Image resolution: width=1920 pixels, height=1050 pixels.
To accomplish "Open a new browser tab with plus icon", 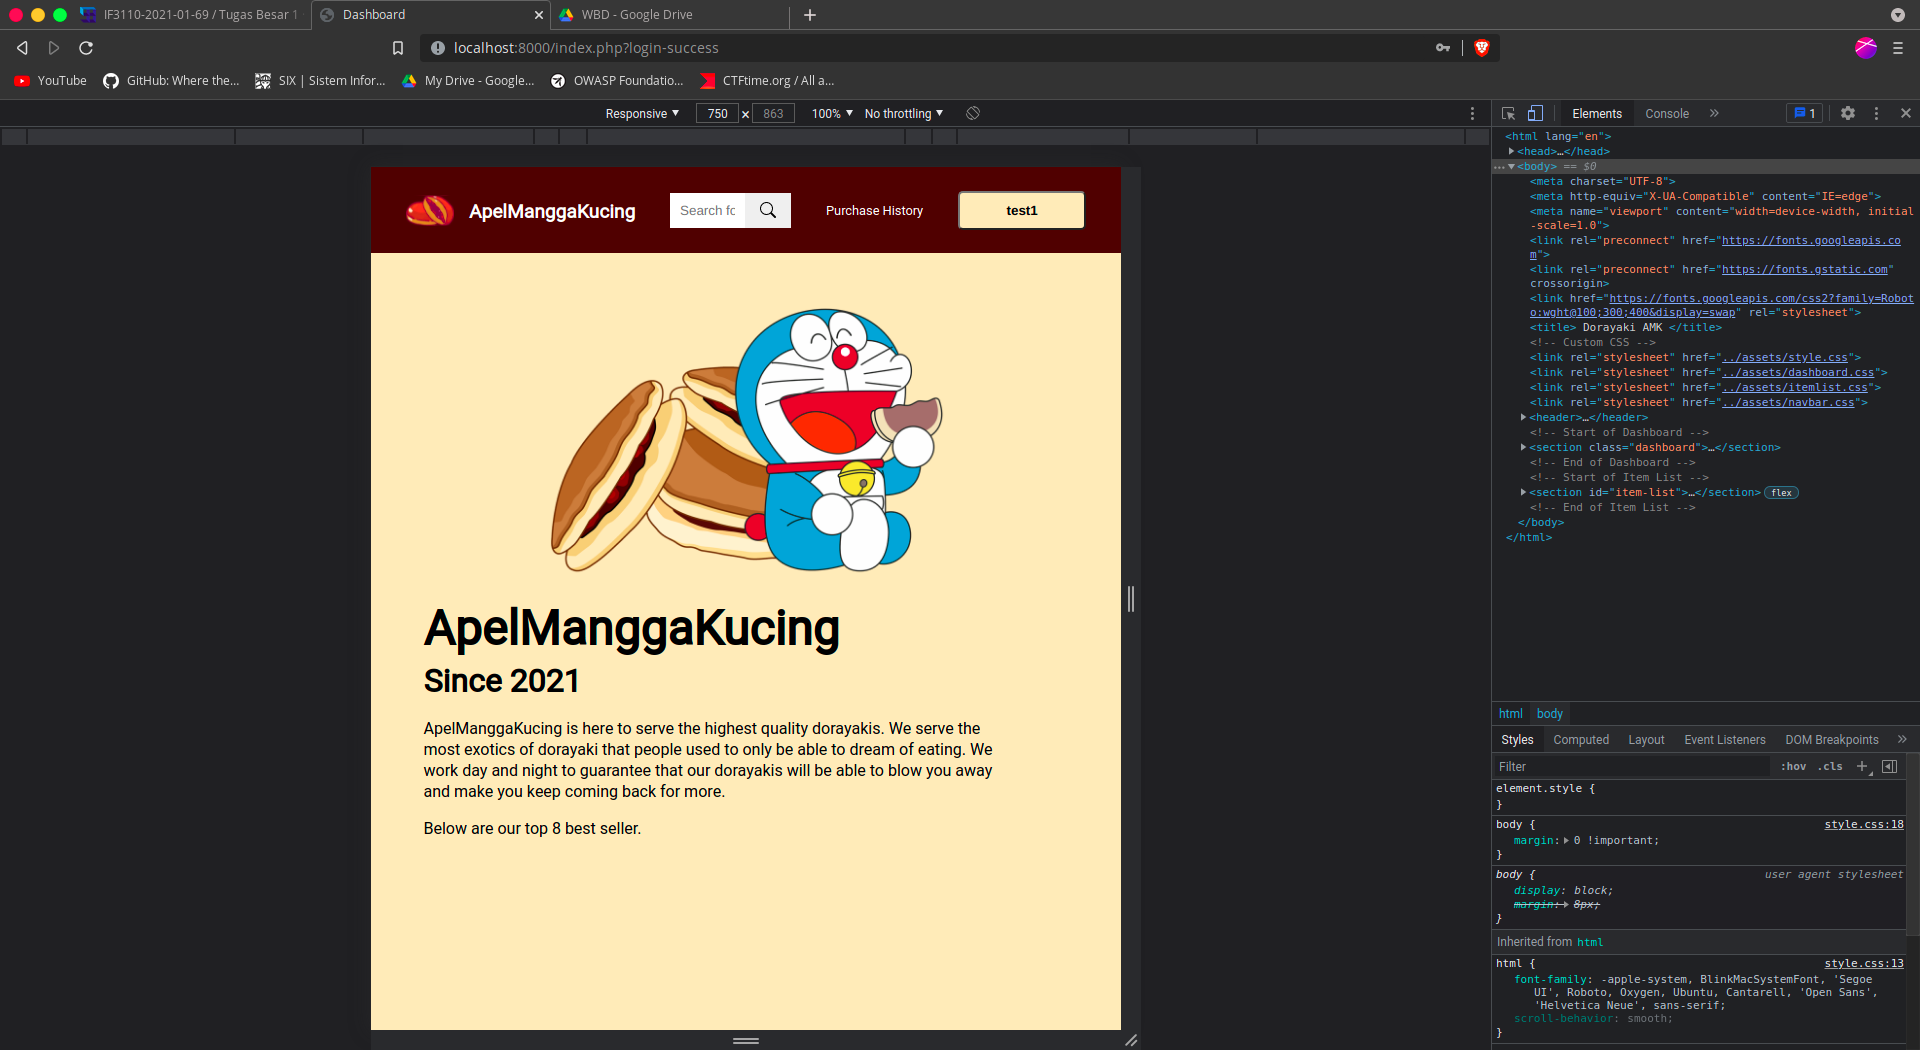I will [810, 15].
